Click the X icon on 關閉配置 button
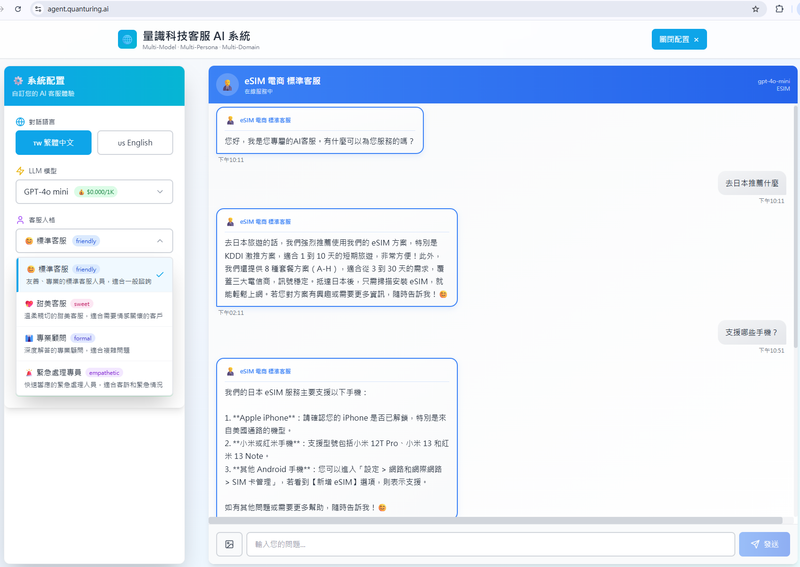This screenshot has width=800, height=567. pos(696,40)
